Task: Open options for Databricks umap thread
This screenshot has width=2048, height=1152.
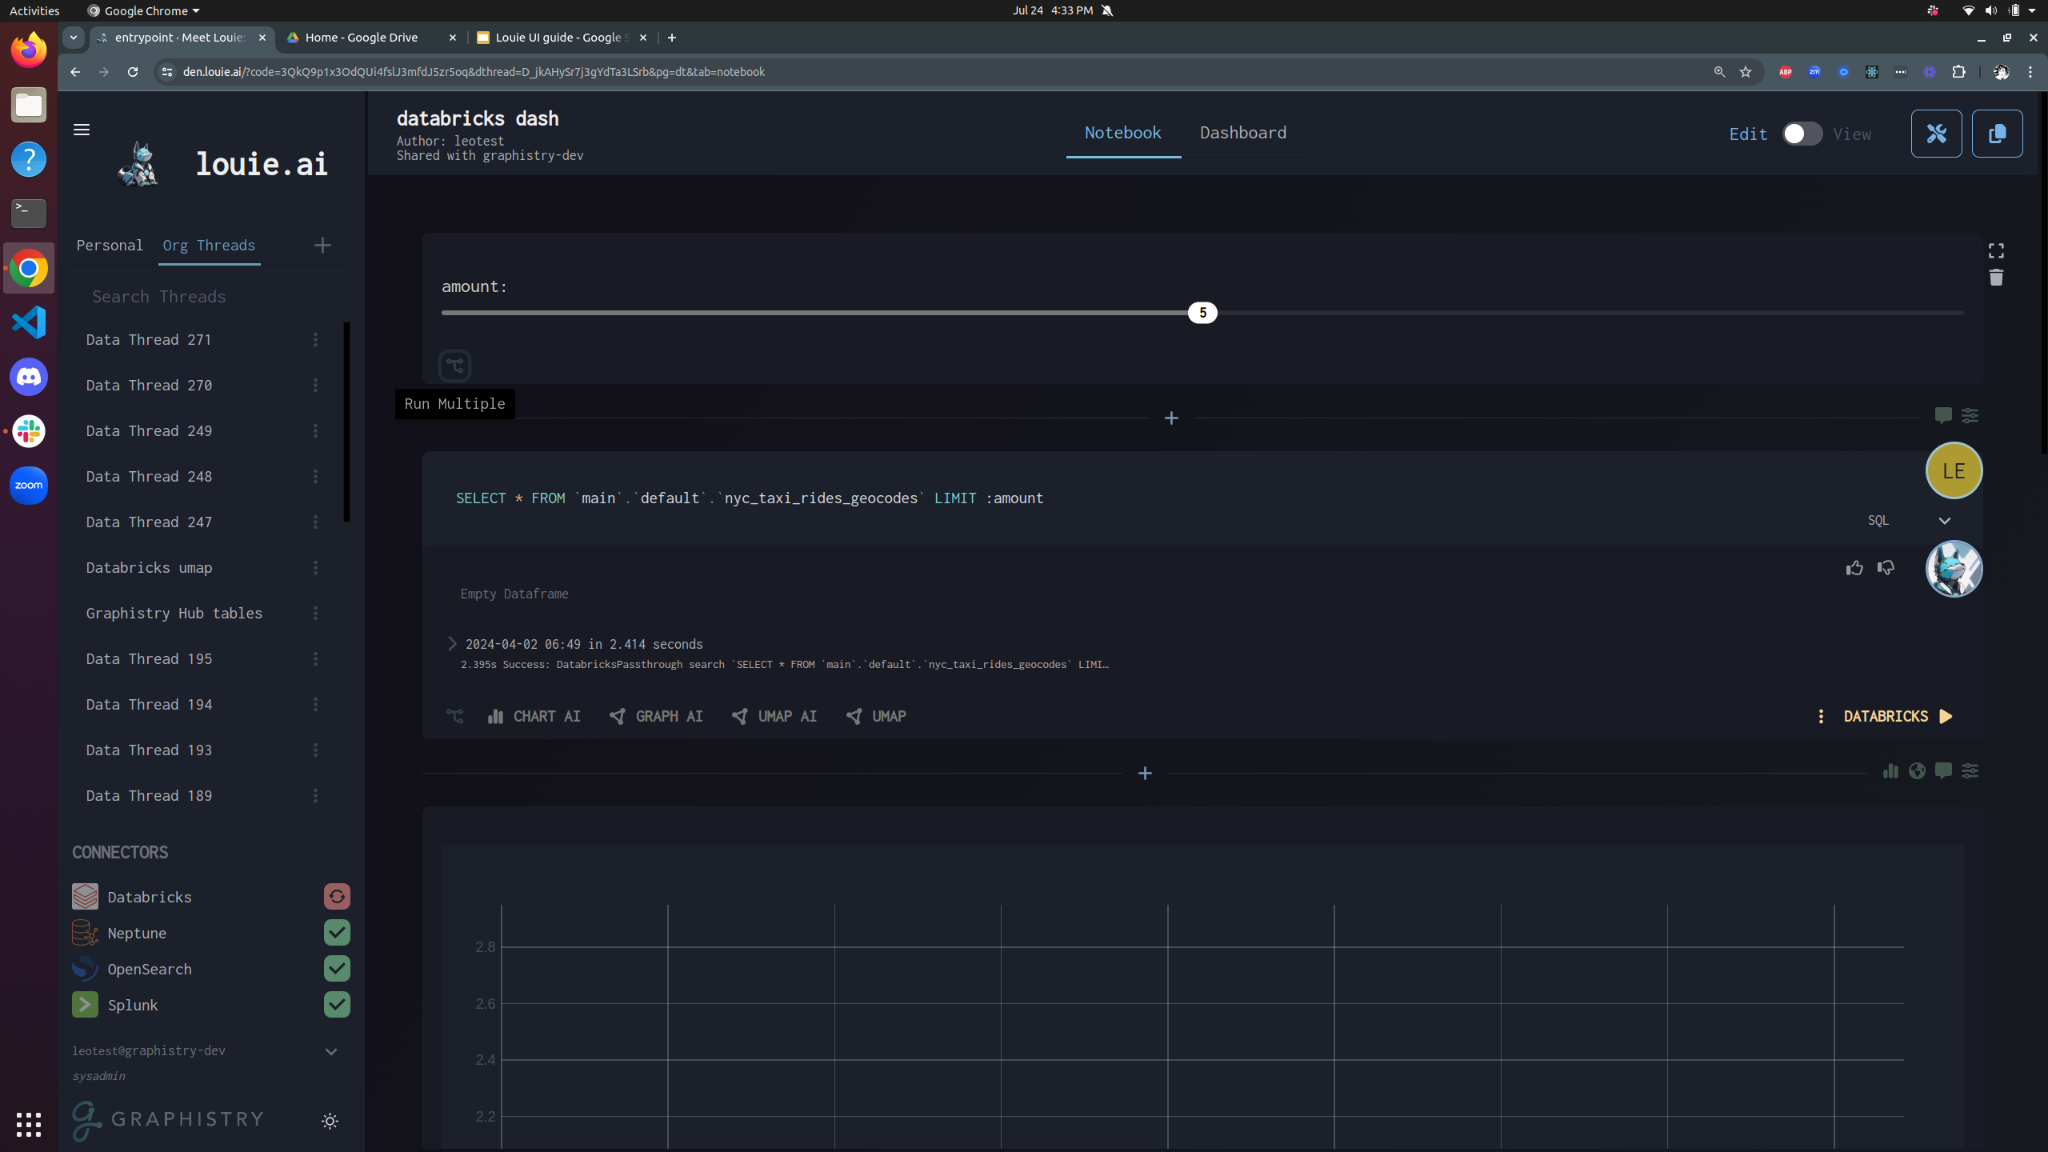Action: click(x=315, y=568)
